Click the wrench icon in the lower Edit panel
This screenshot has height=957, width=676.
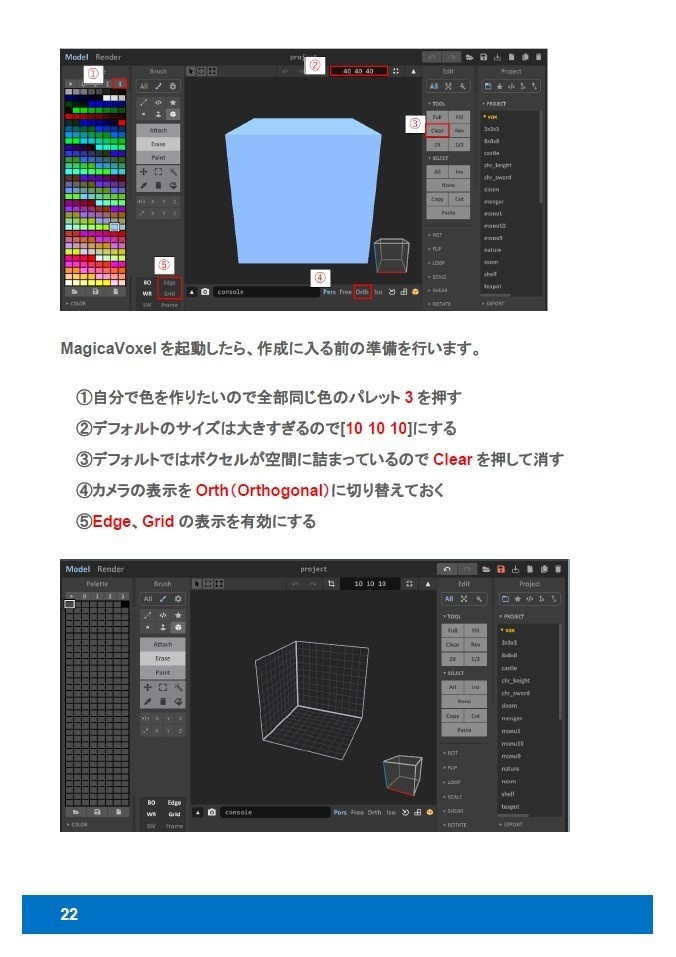tap(480, 599)
